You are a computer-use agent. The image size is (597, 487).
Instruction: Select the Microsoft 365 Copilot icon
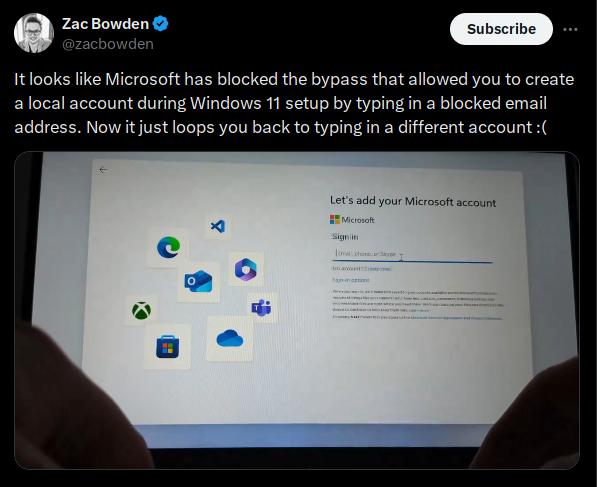point(246,269)
